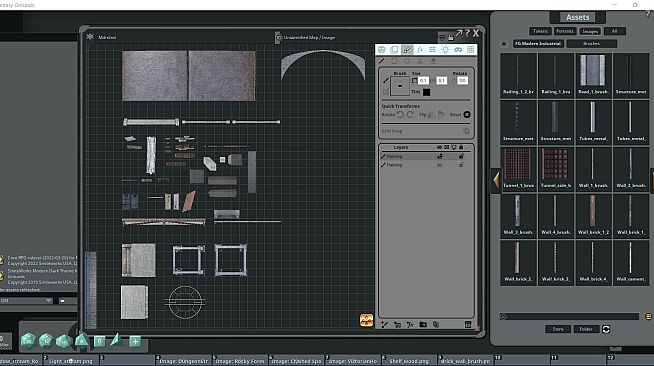Screen dimensions: 654x366
Task: Select the Tunnel_1_brush asset thumbnail
Action: click(518, 169)
